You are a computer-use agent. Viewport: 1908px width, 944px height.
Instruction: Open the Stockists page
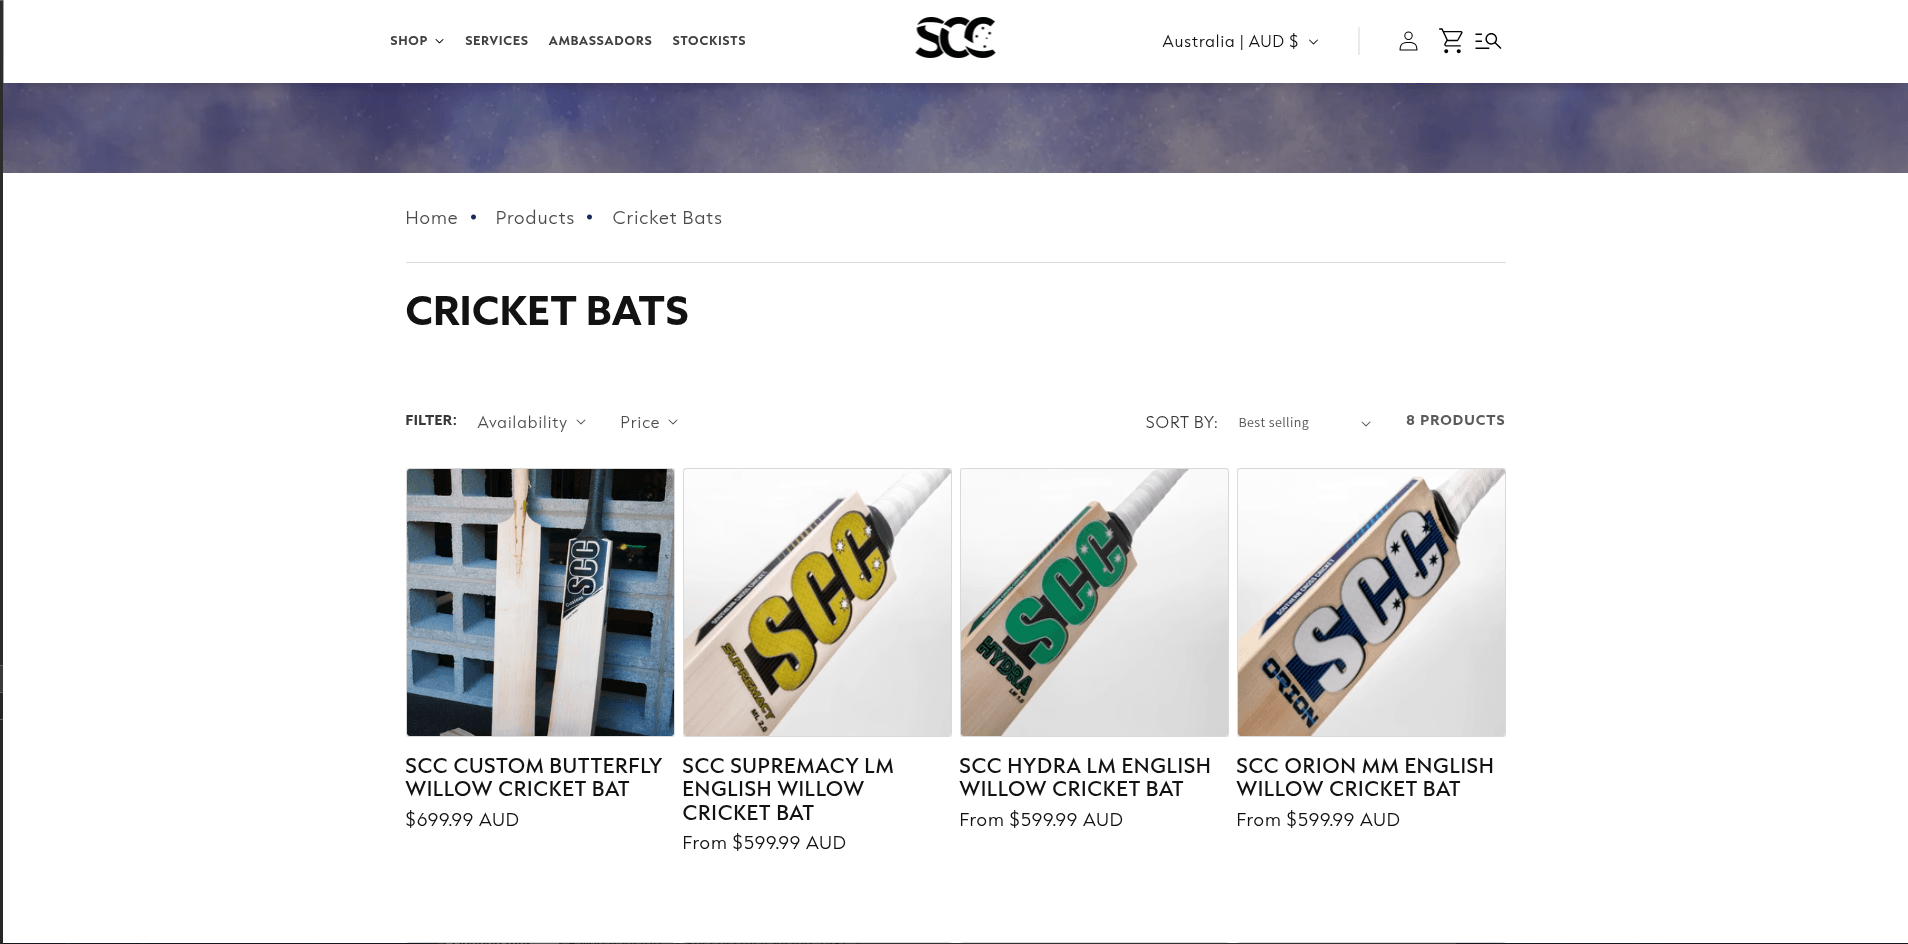click(x=709, y=41)
